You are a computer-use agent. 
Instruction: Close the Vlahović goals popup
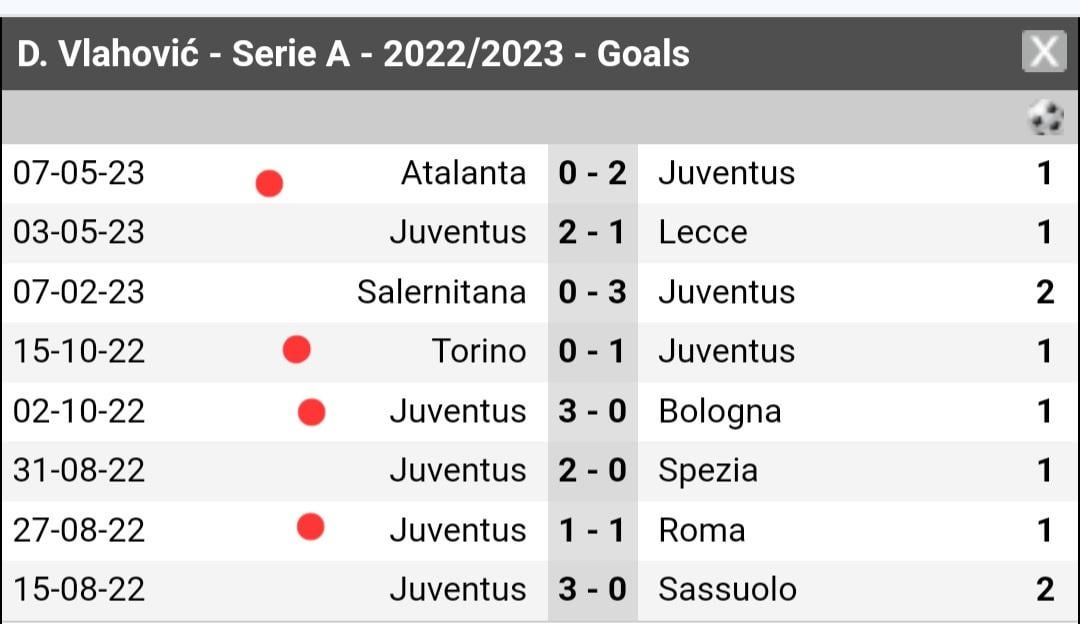click(1044, 51)
